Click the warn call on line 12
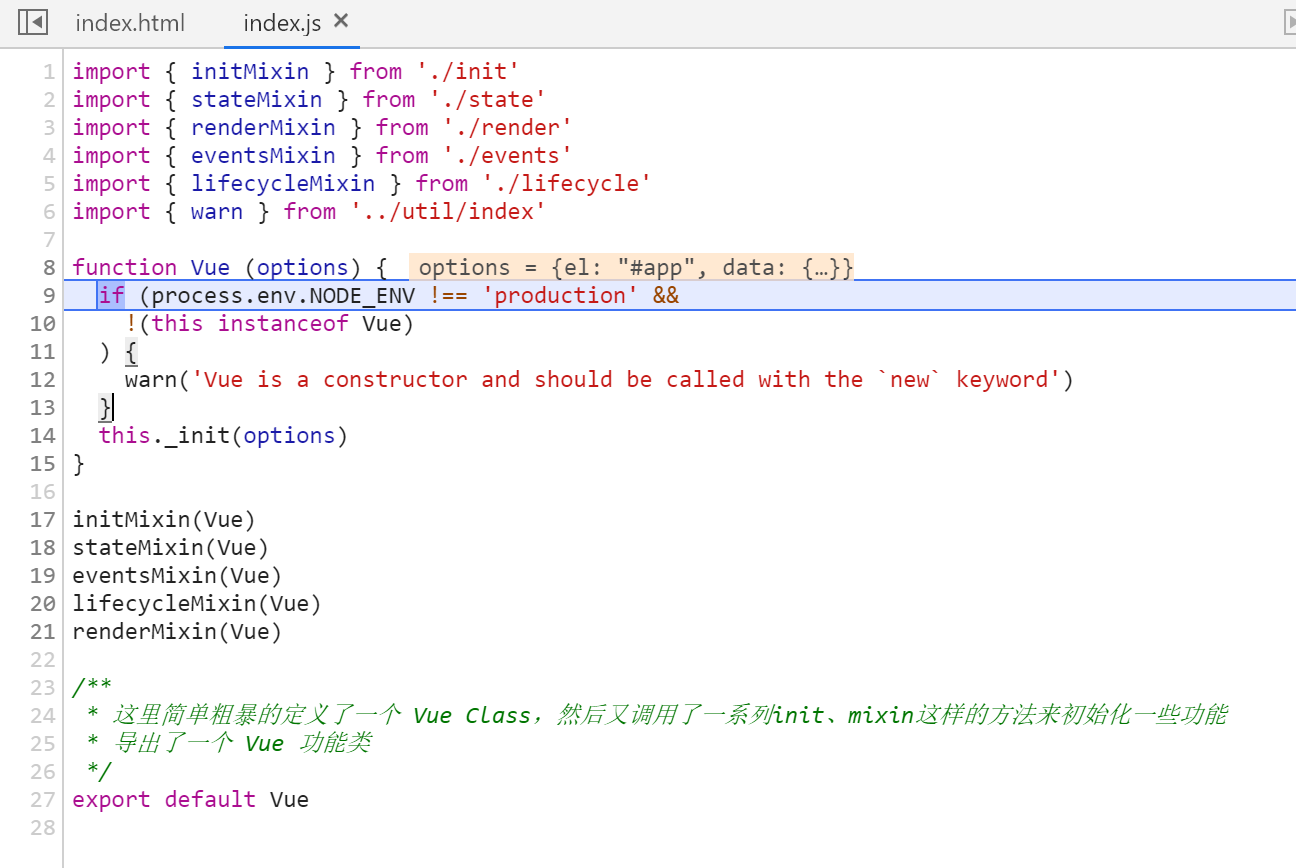 [x=151, y=380]
